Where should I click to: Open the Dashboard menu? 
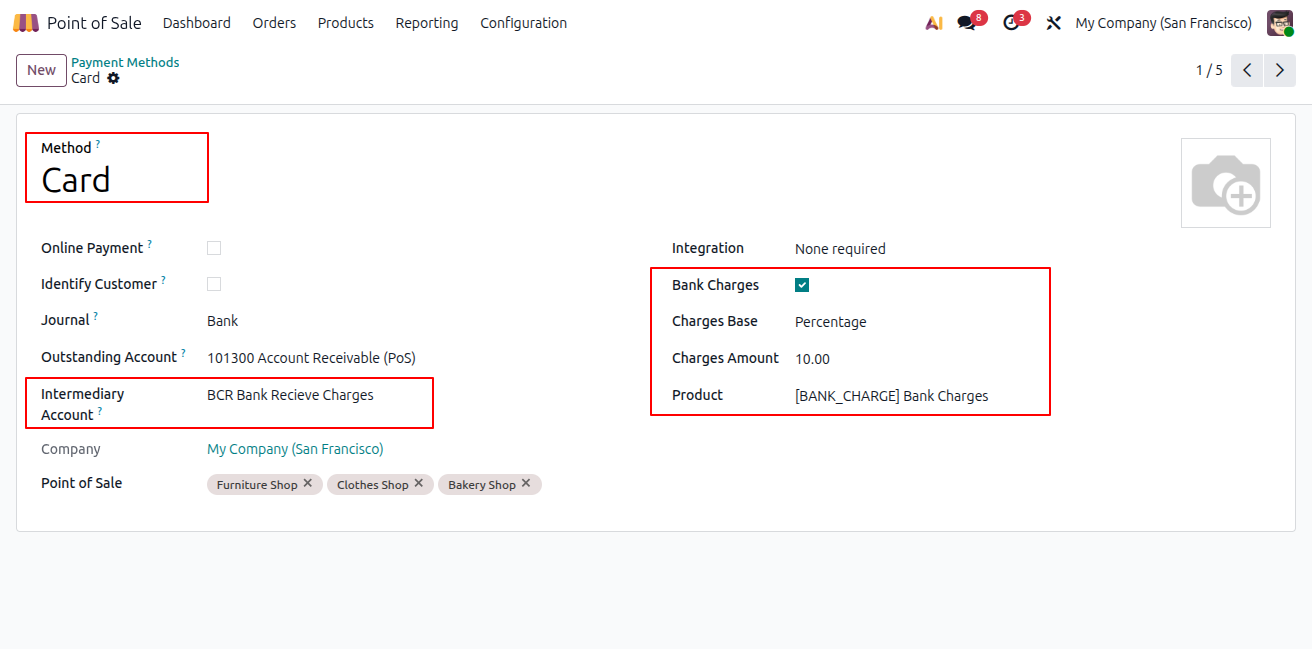coord(197,23)
